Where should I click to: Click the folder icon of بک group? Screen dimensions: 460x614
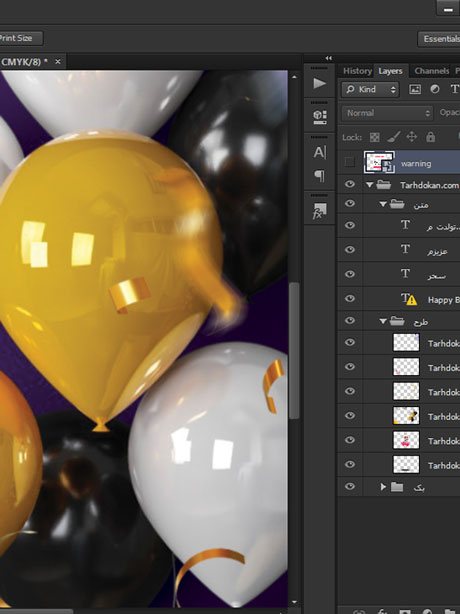point(397,487)
